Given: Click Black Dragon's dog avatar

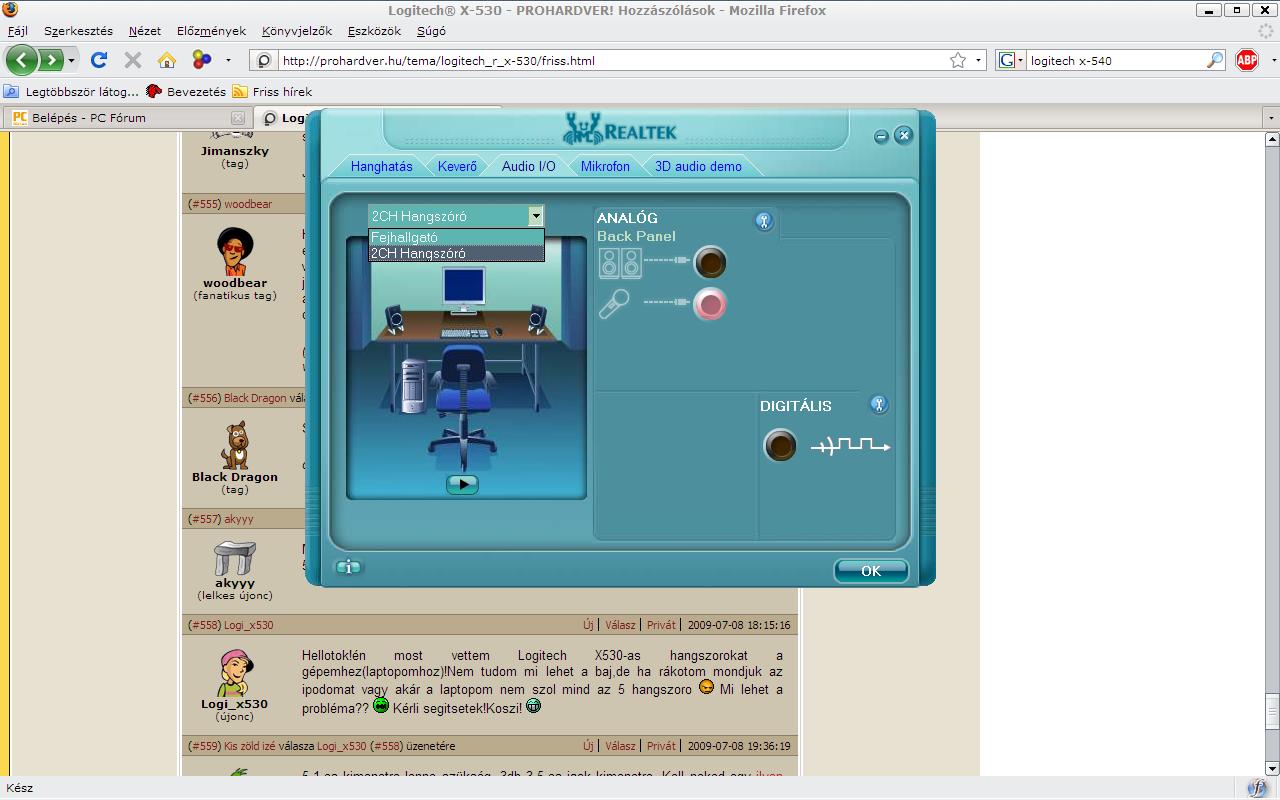Looking at the screenshot, I should (235, 445).
